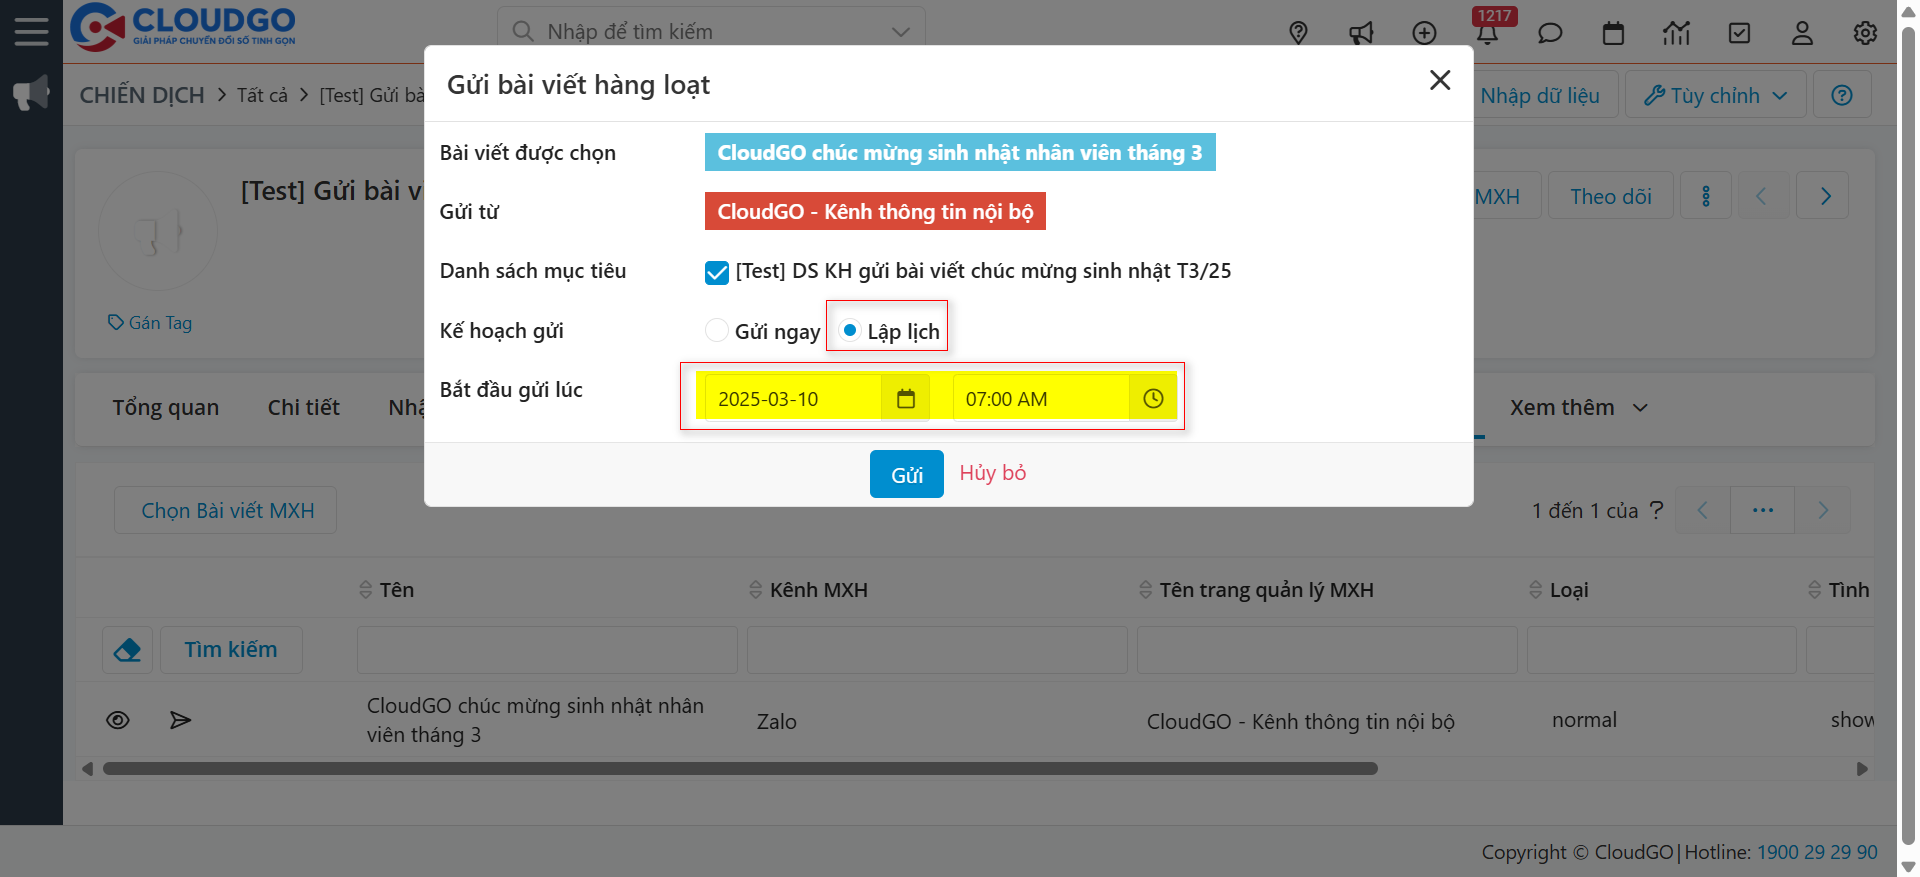Image resolution: width=1920 pixels, height=877 pixels.
Task: Go to previous list page arrow
Action: tap(1702, 510)
